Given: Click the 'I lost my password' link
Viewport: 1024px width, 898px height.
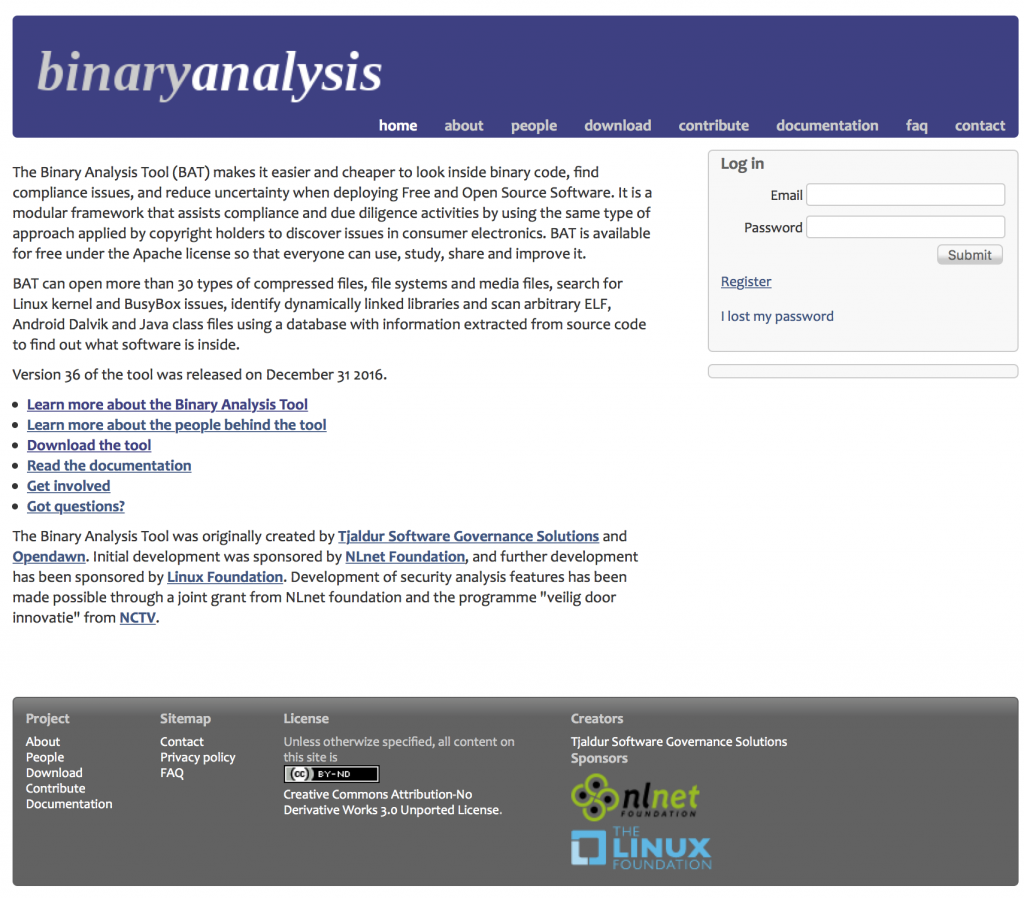Looking at the screenshot, I should (777, 316).
